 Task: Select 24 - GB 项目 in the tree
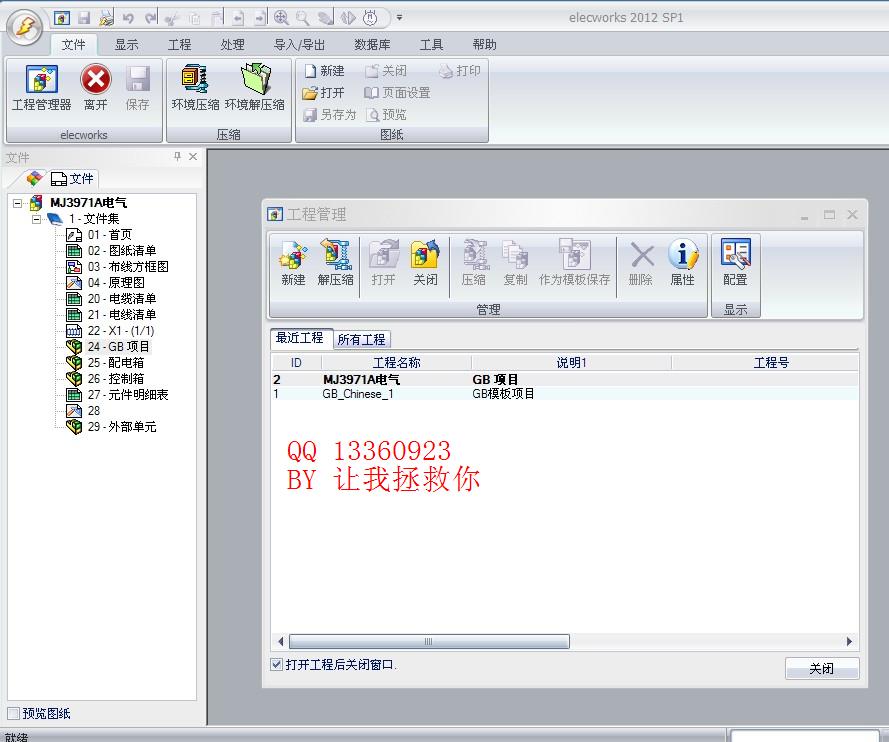tap(108, 346)
